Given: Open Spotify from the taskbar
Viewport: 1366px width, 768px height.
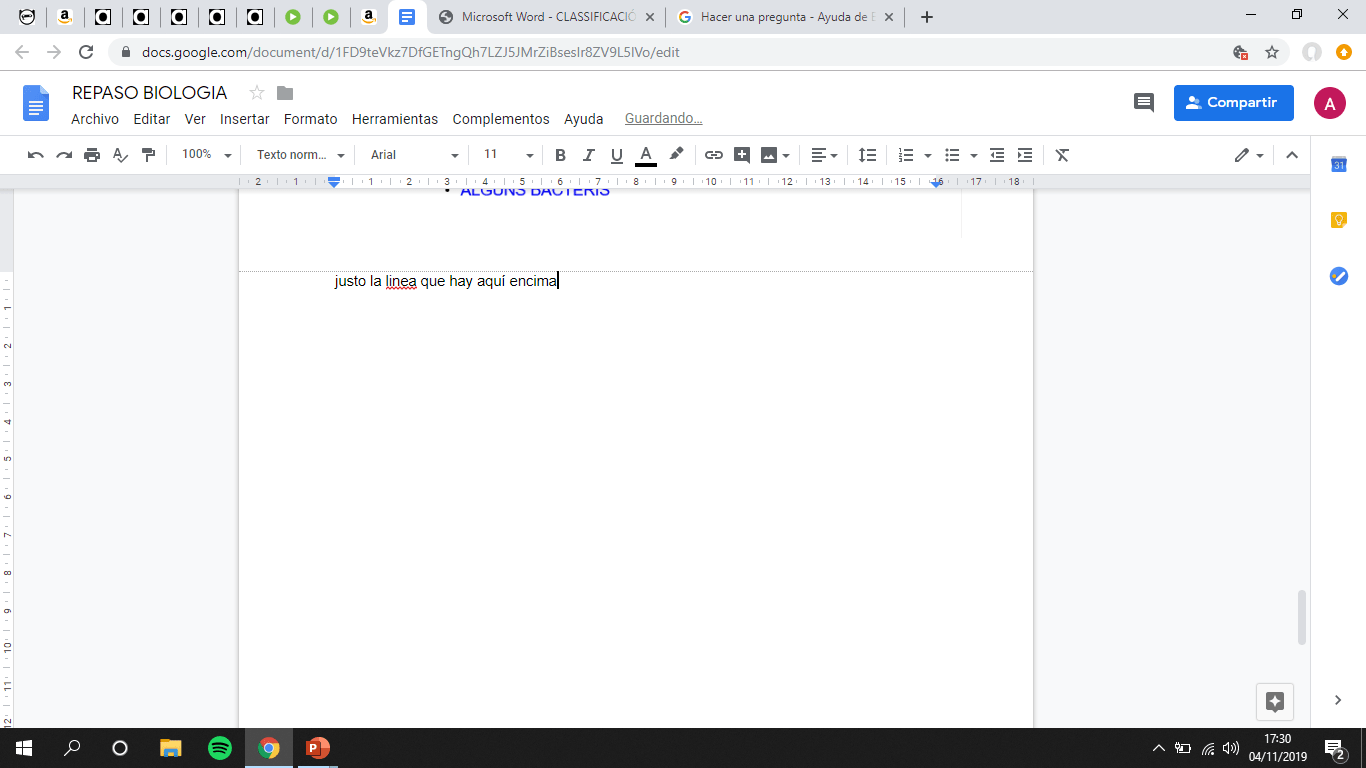Looking at the screenshot, I should pos(220,748).
